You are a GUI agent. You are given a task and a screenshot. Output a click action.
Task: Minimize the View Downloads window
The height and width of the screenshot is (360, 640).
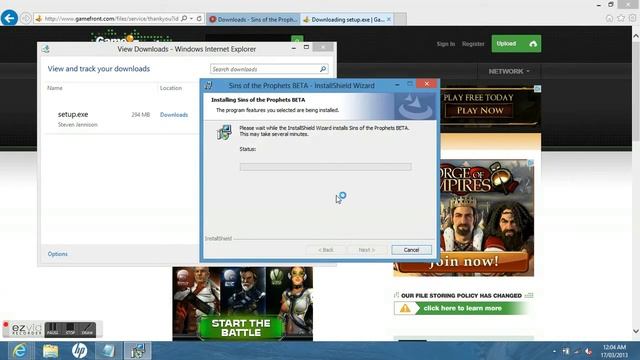coord(293,48)
